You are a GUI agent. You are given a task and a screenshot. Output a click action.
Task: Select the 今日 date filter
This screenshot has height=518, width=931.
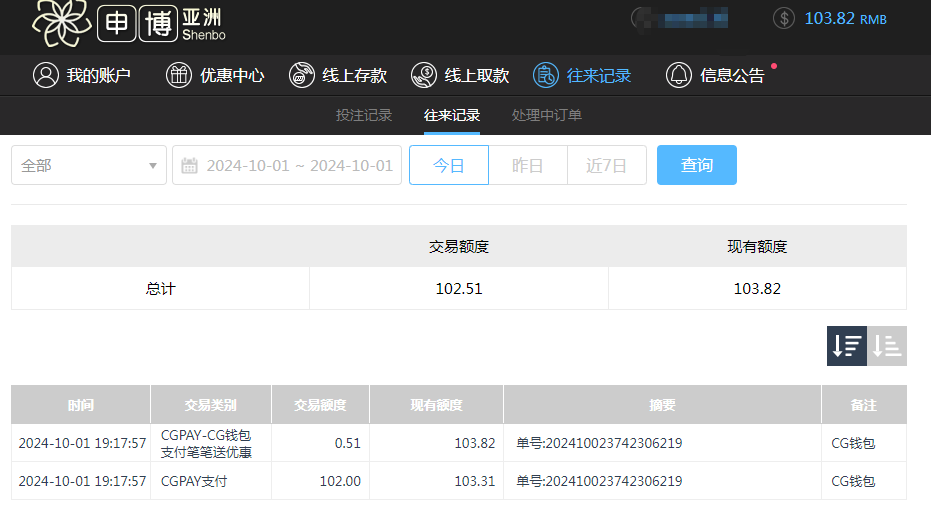(x=448, y=165)
